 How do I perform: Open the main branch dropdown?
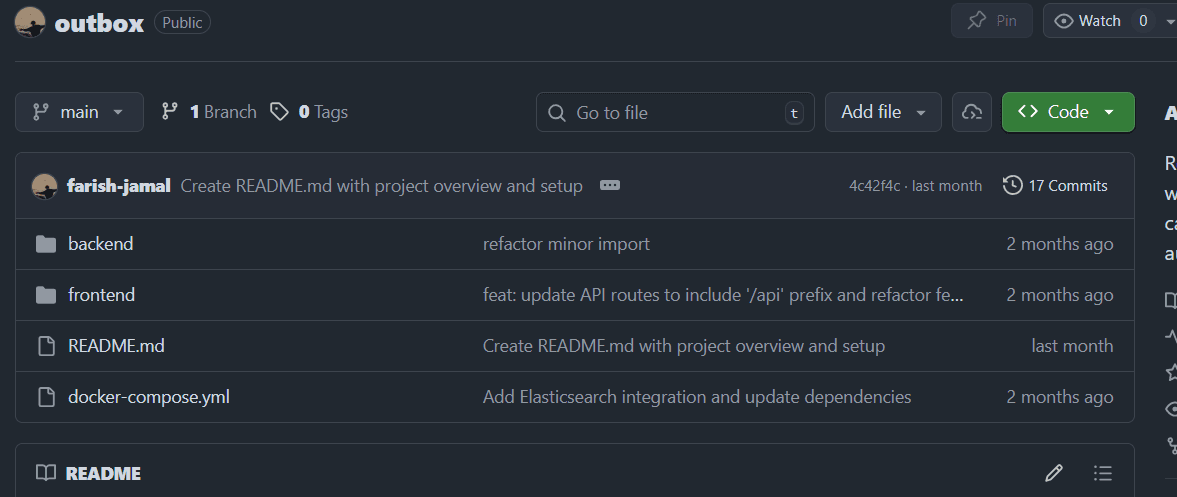(x=79, y=112)
